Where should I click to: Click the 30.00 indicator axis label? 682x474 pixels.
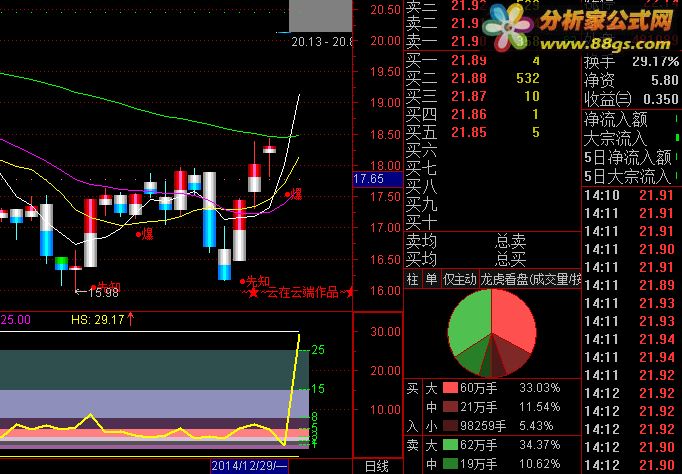[385, 331]
